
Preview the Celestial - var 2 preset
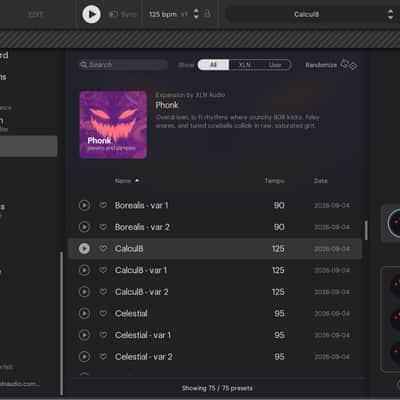pos(84,357)
